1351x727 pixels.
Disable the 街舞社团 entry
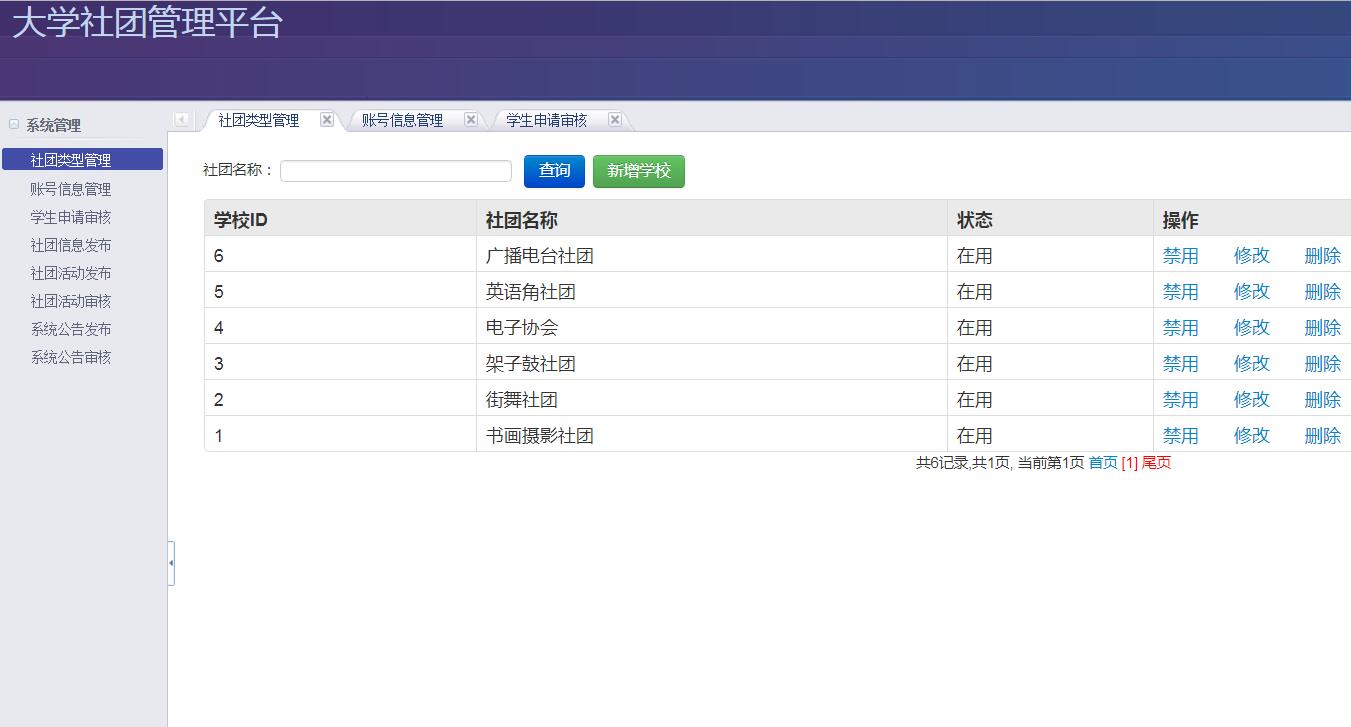coord(1180,400)
